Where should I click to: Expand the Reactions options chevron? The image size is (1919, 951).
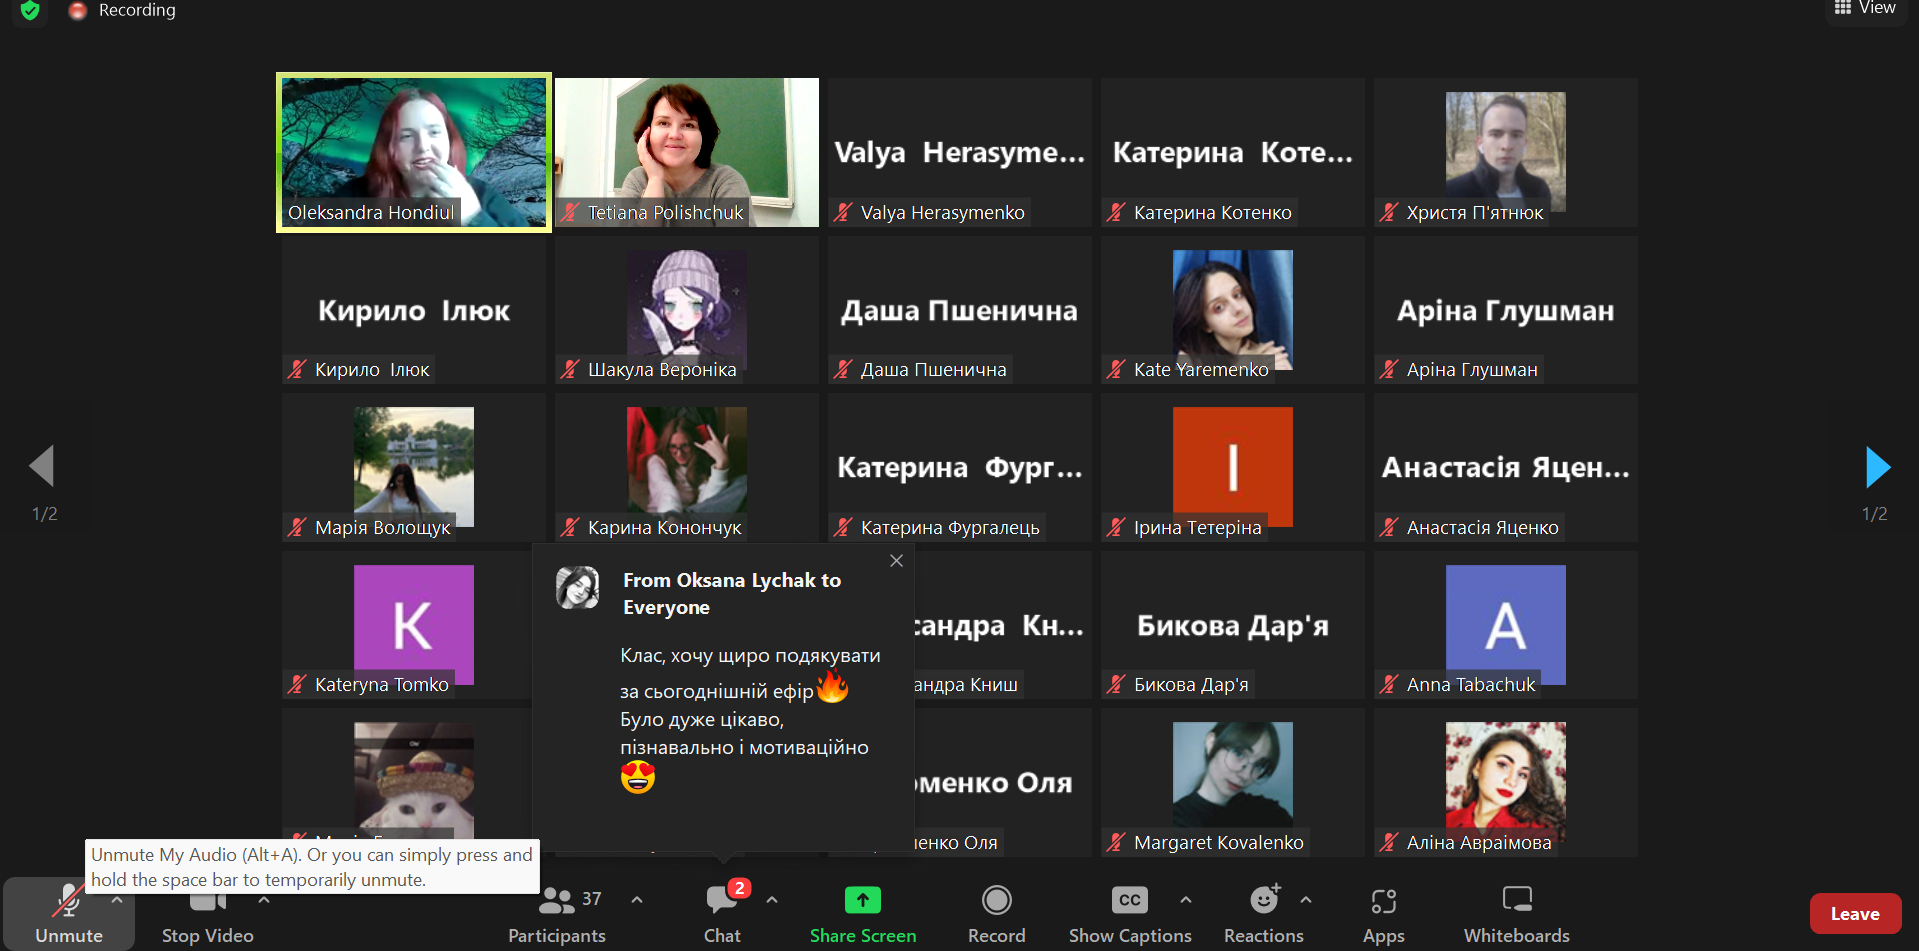(1306, 900)
